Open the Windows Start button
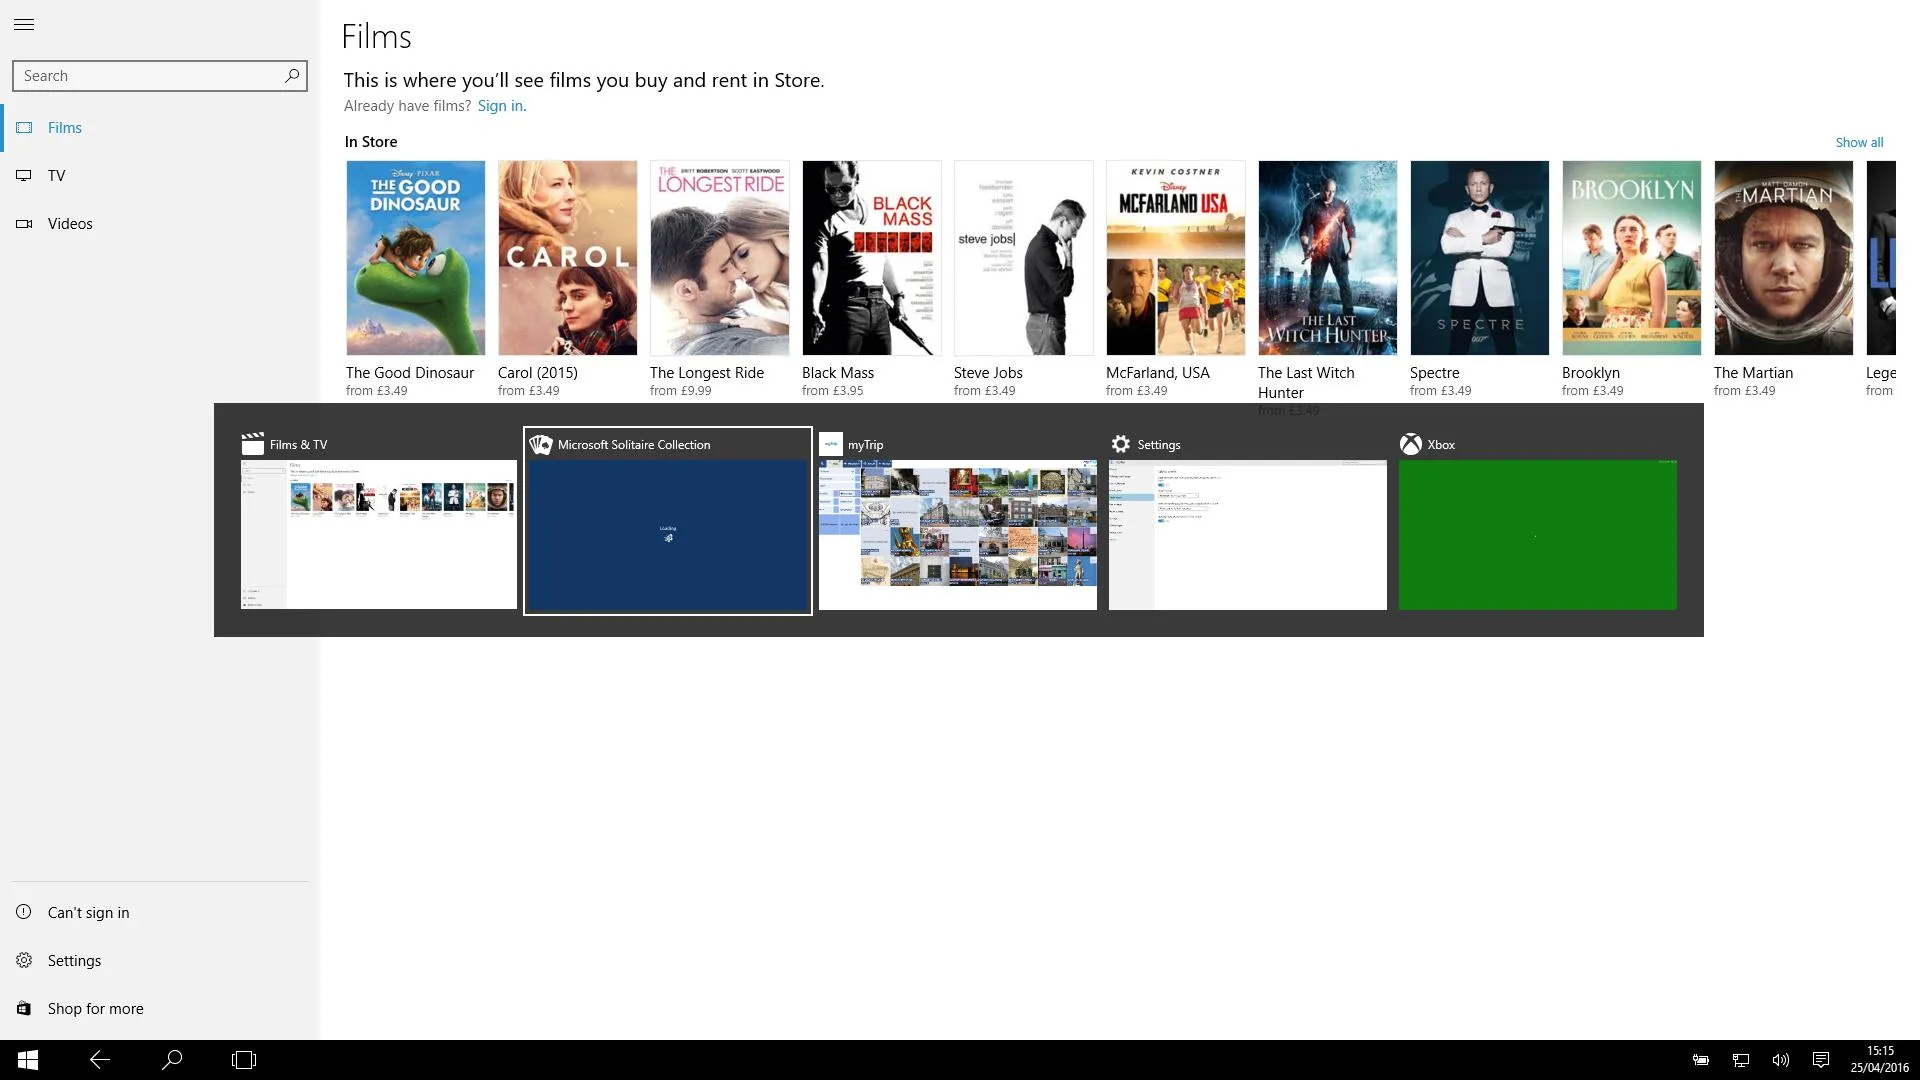 click(x=28, y=1060)
